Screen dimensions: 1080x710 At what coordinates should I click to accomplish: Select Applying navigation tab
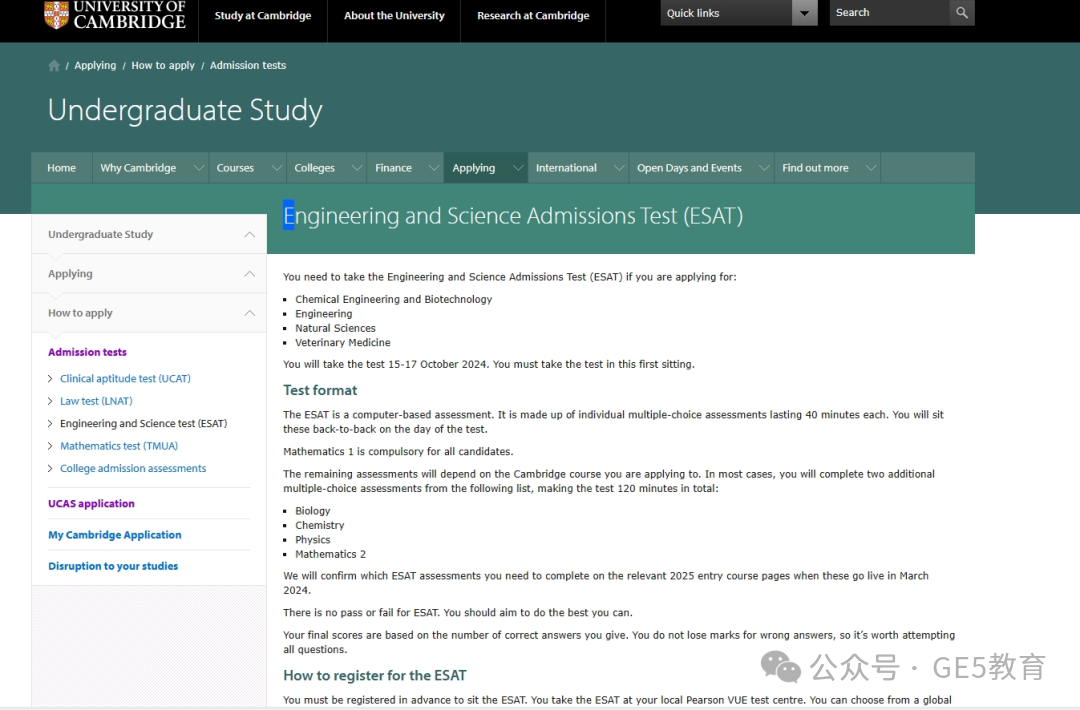(474, 168)
